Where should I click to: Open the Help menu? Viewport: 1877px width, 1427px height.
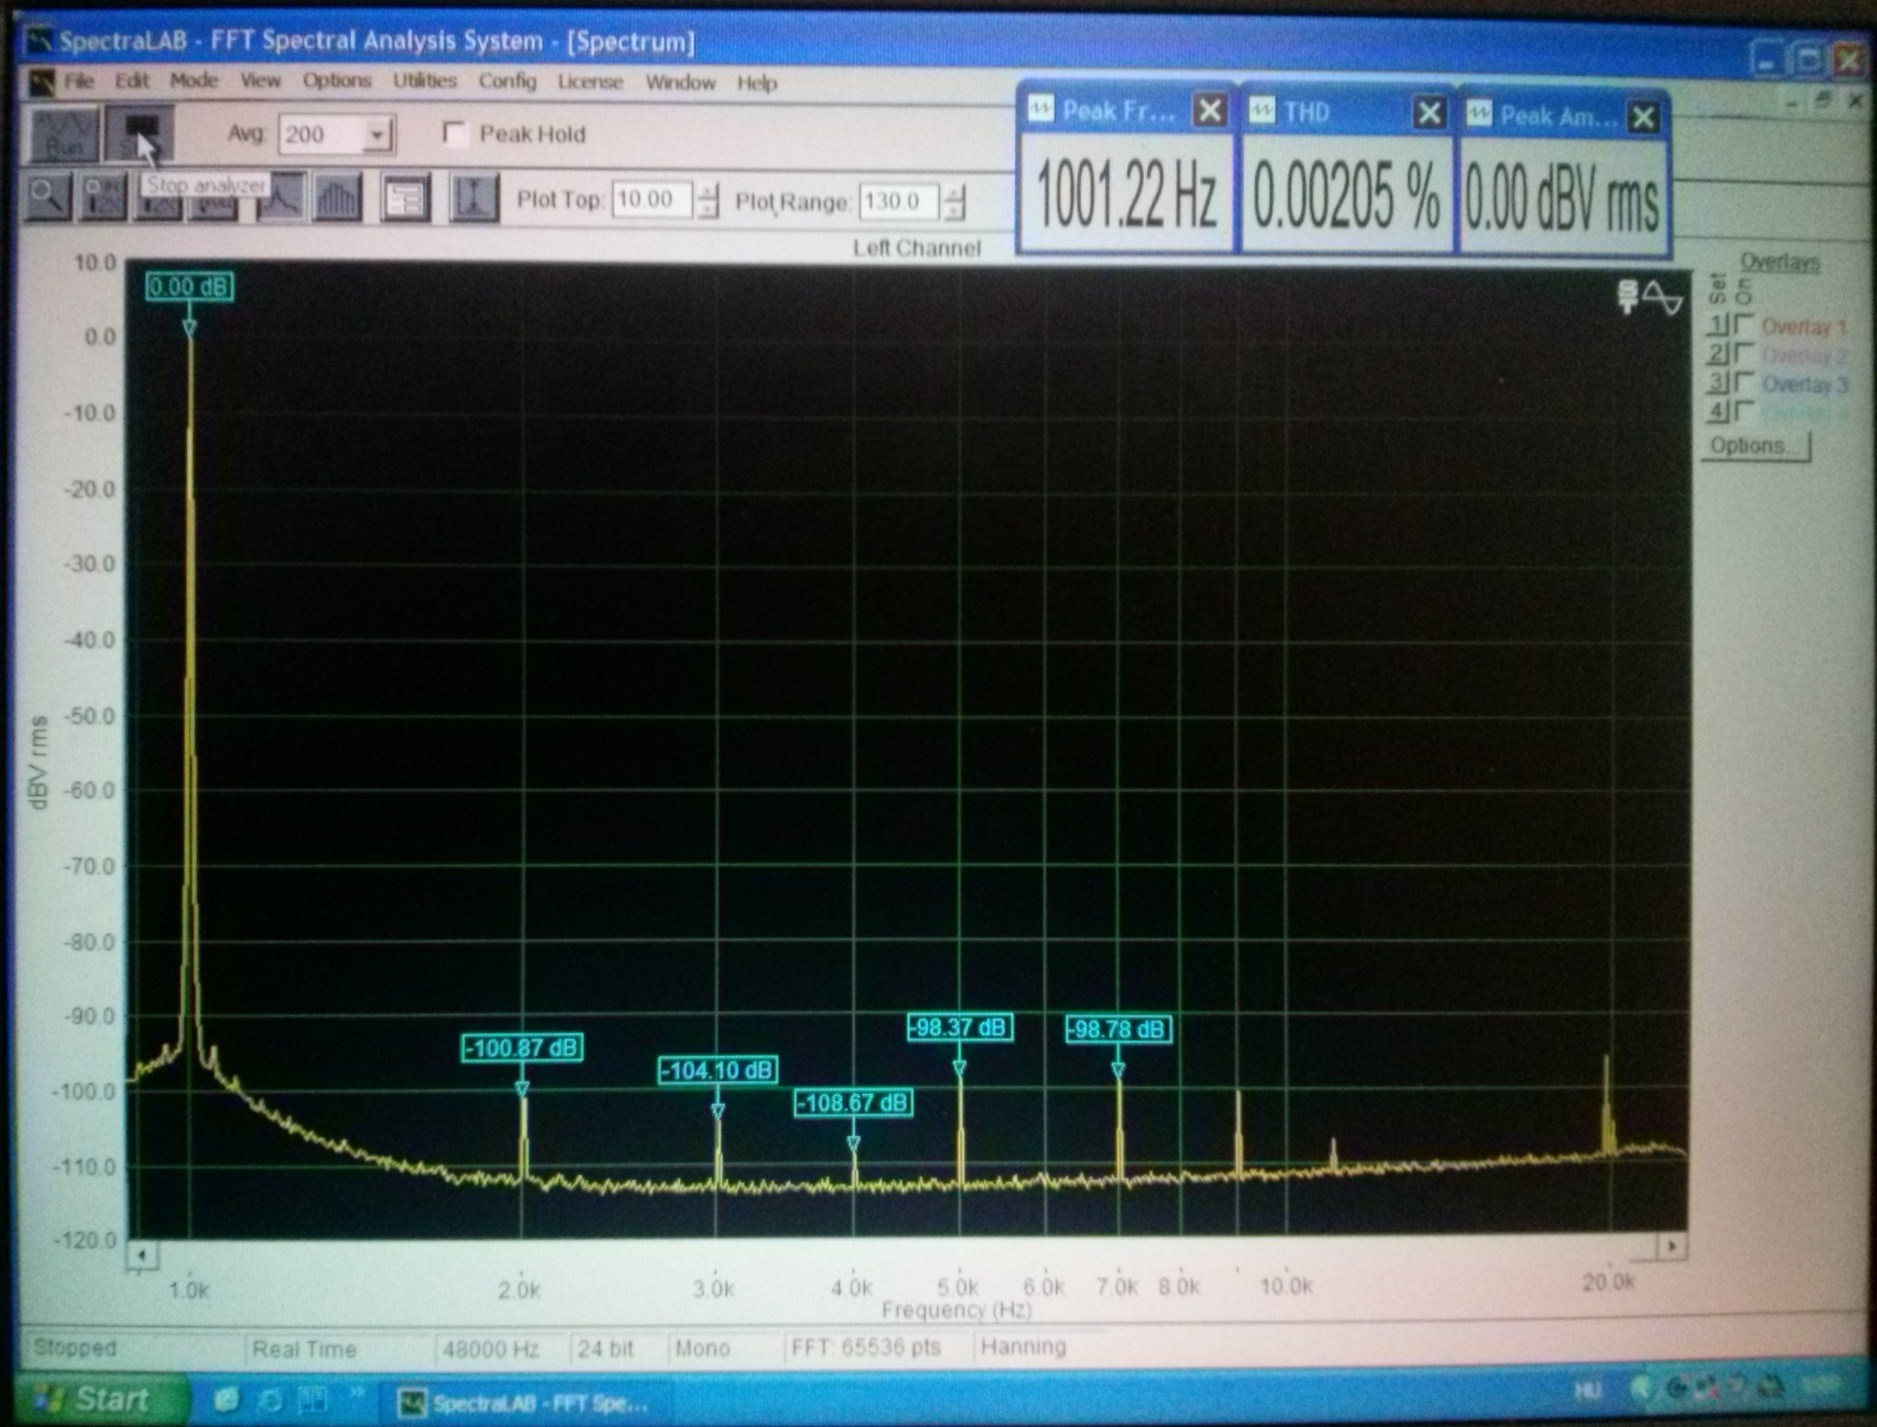tap(757, 83)
